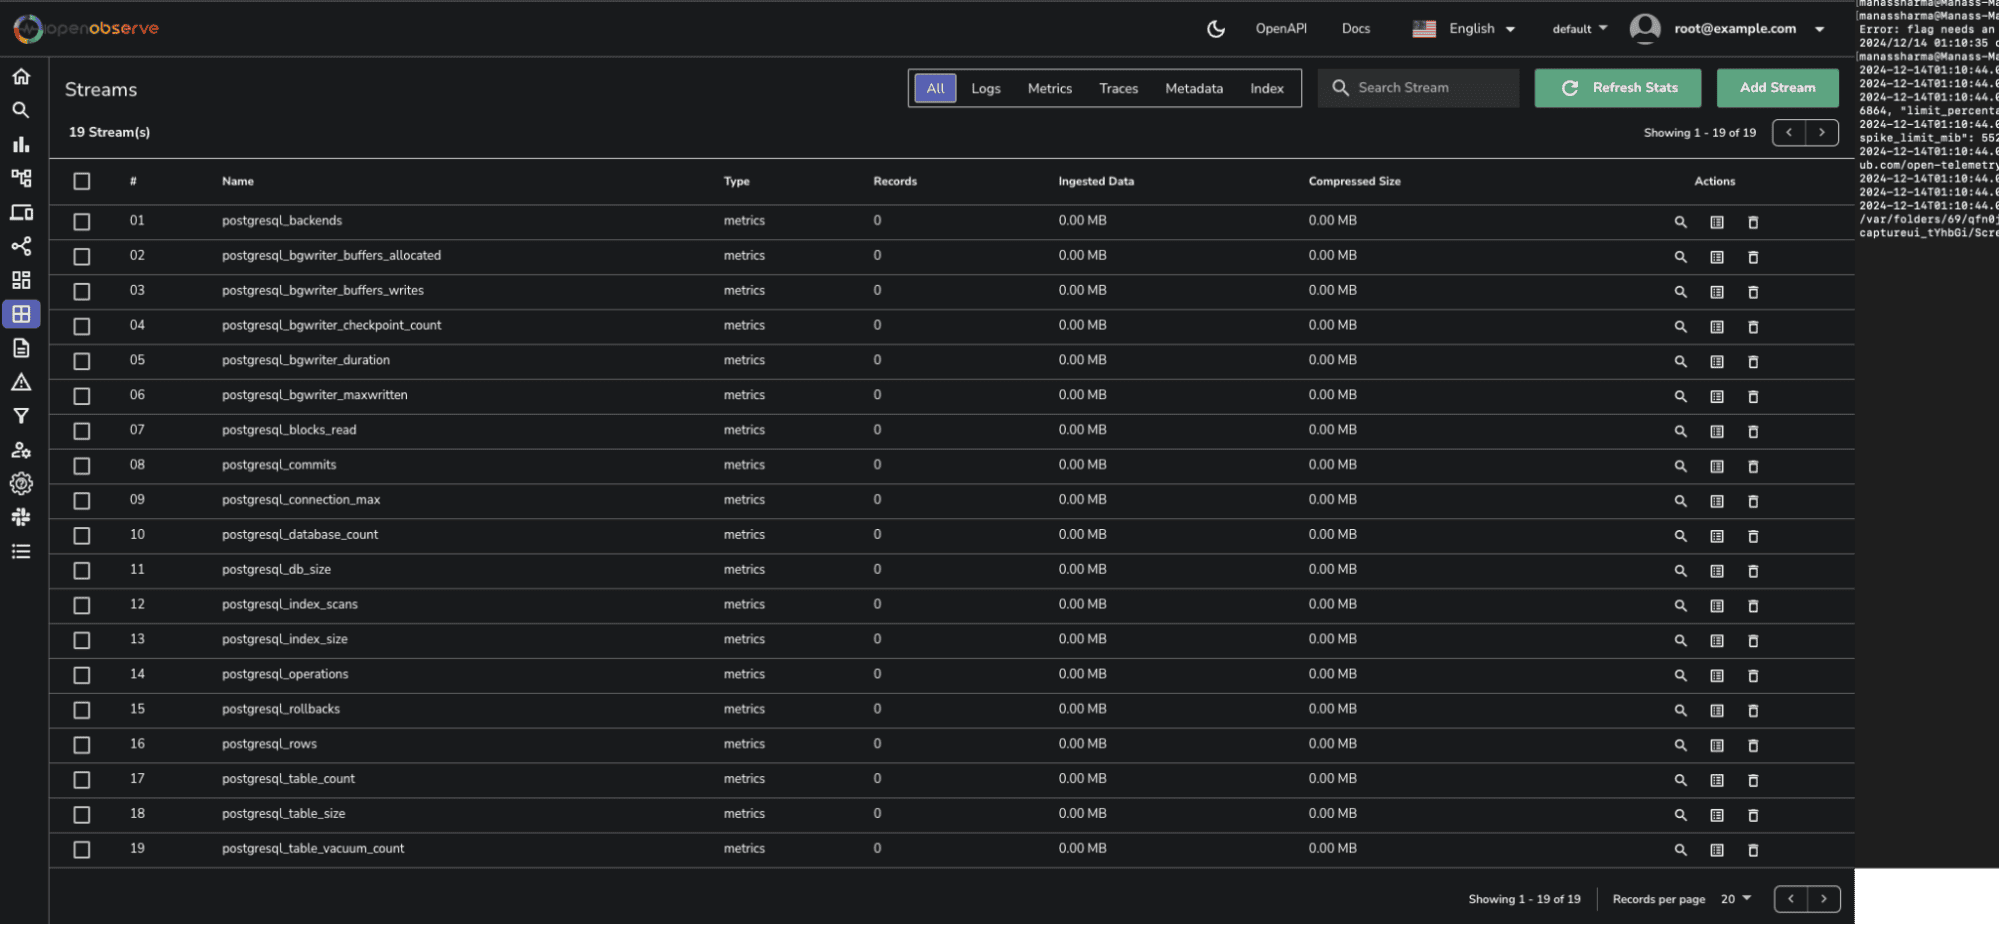The image size is (1999, 925).
Task: Click the Alerts warning triangle sidebar icon
Action: [x=21, y=383]
